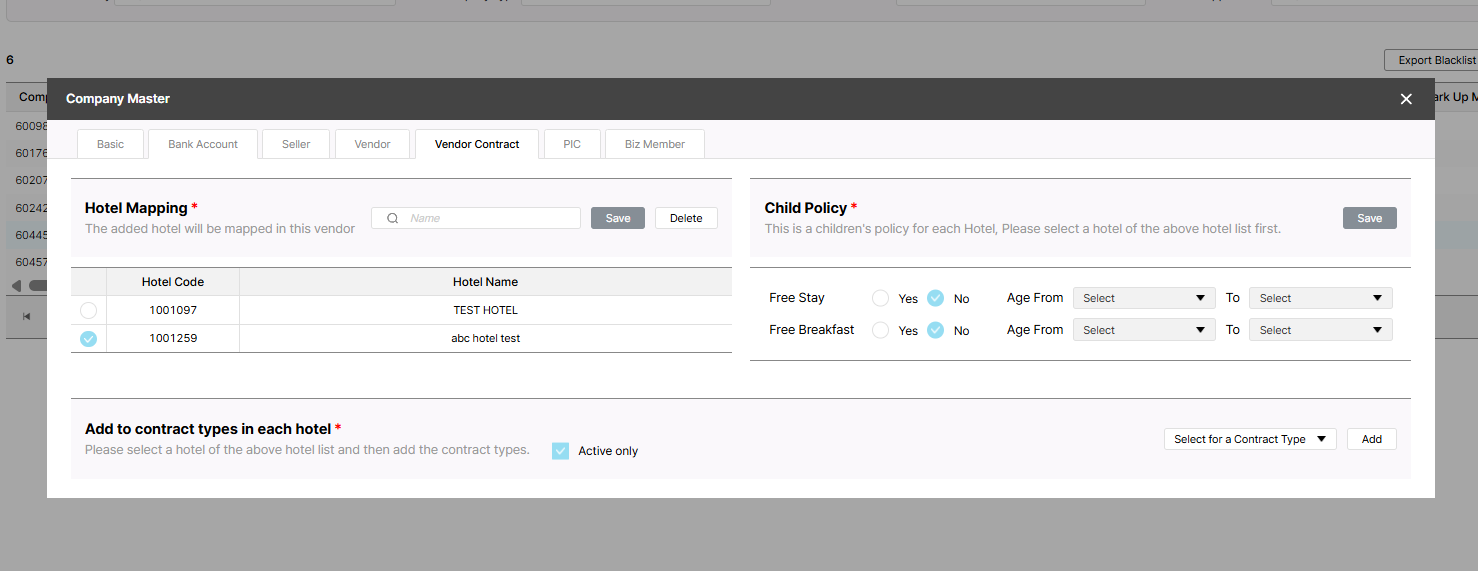This screenshot has height=571, width=1478.
Task: Delete the selected hotel mapping
Action: tap(686, 218)
